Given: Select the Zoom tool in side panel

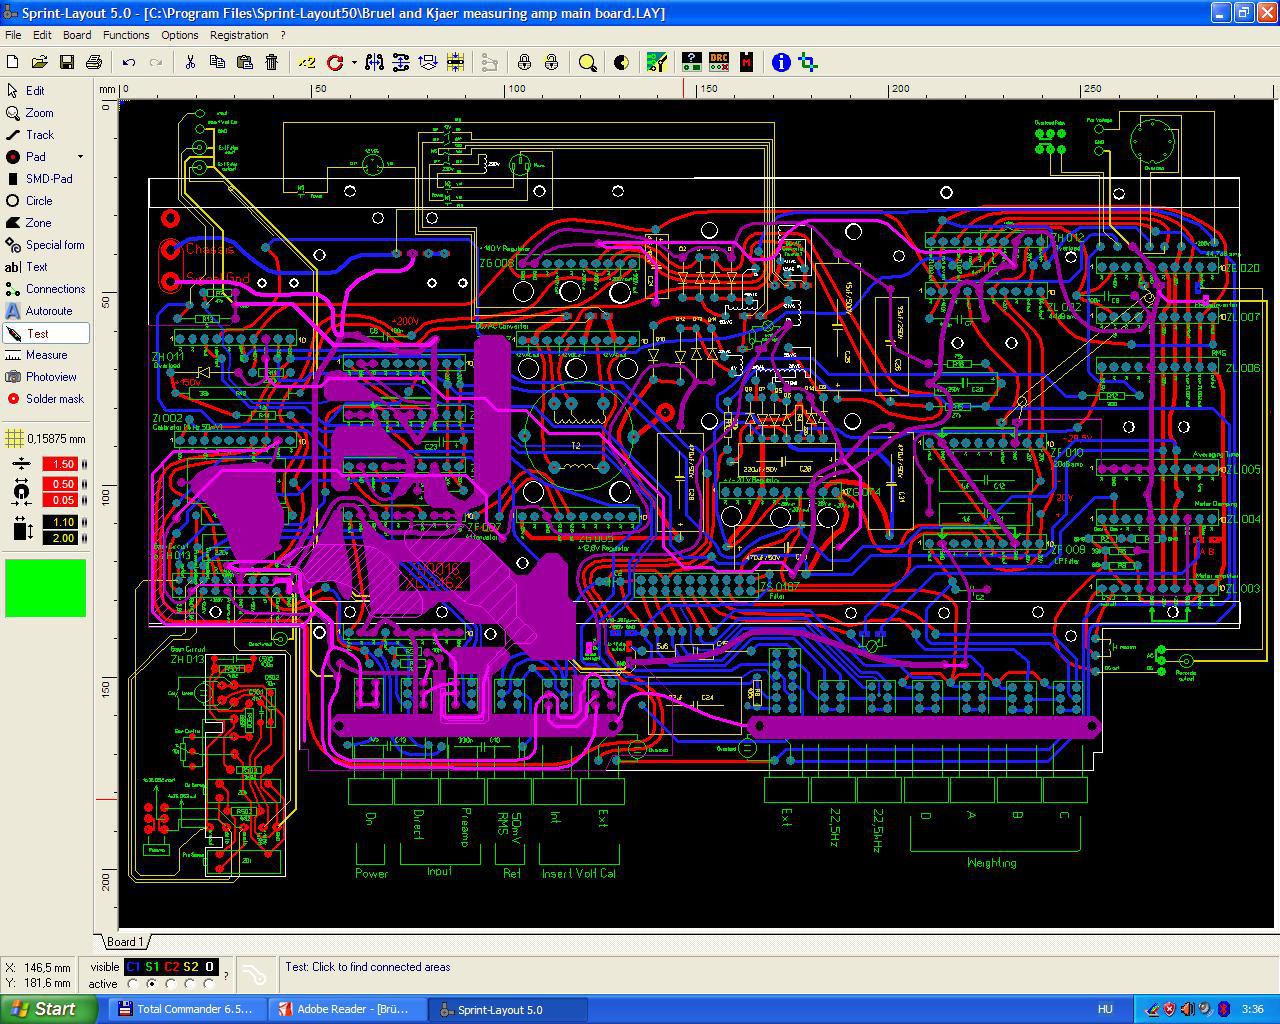Looking at the screenshot, I should tap(46, 113).
